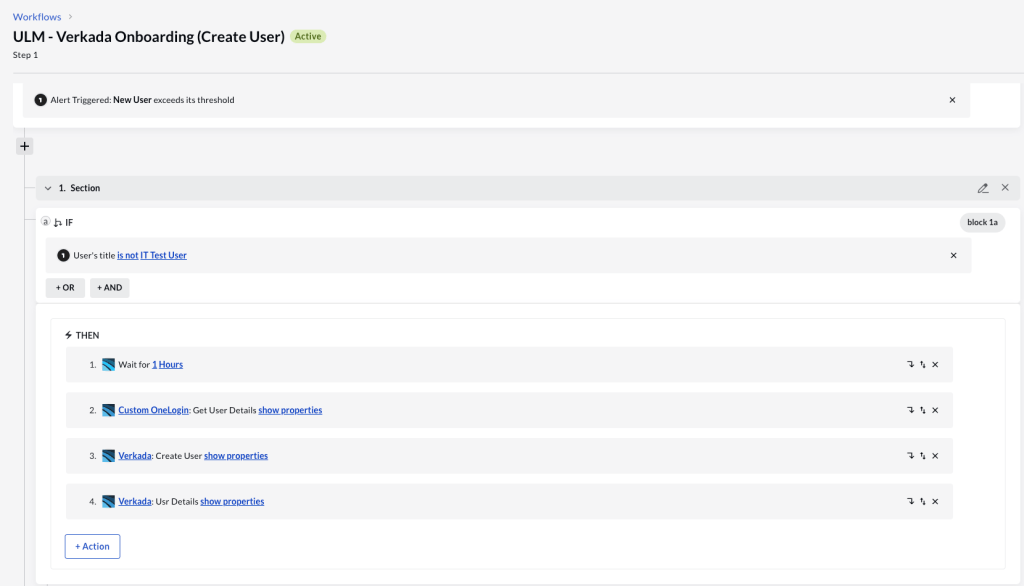
Task: Reorder the Usr Details action using swap arrows
Action: click(x=922, y=501)
